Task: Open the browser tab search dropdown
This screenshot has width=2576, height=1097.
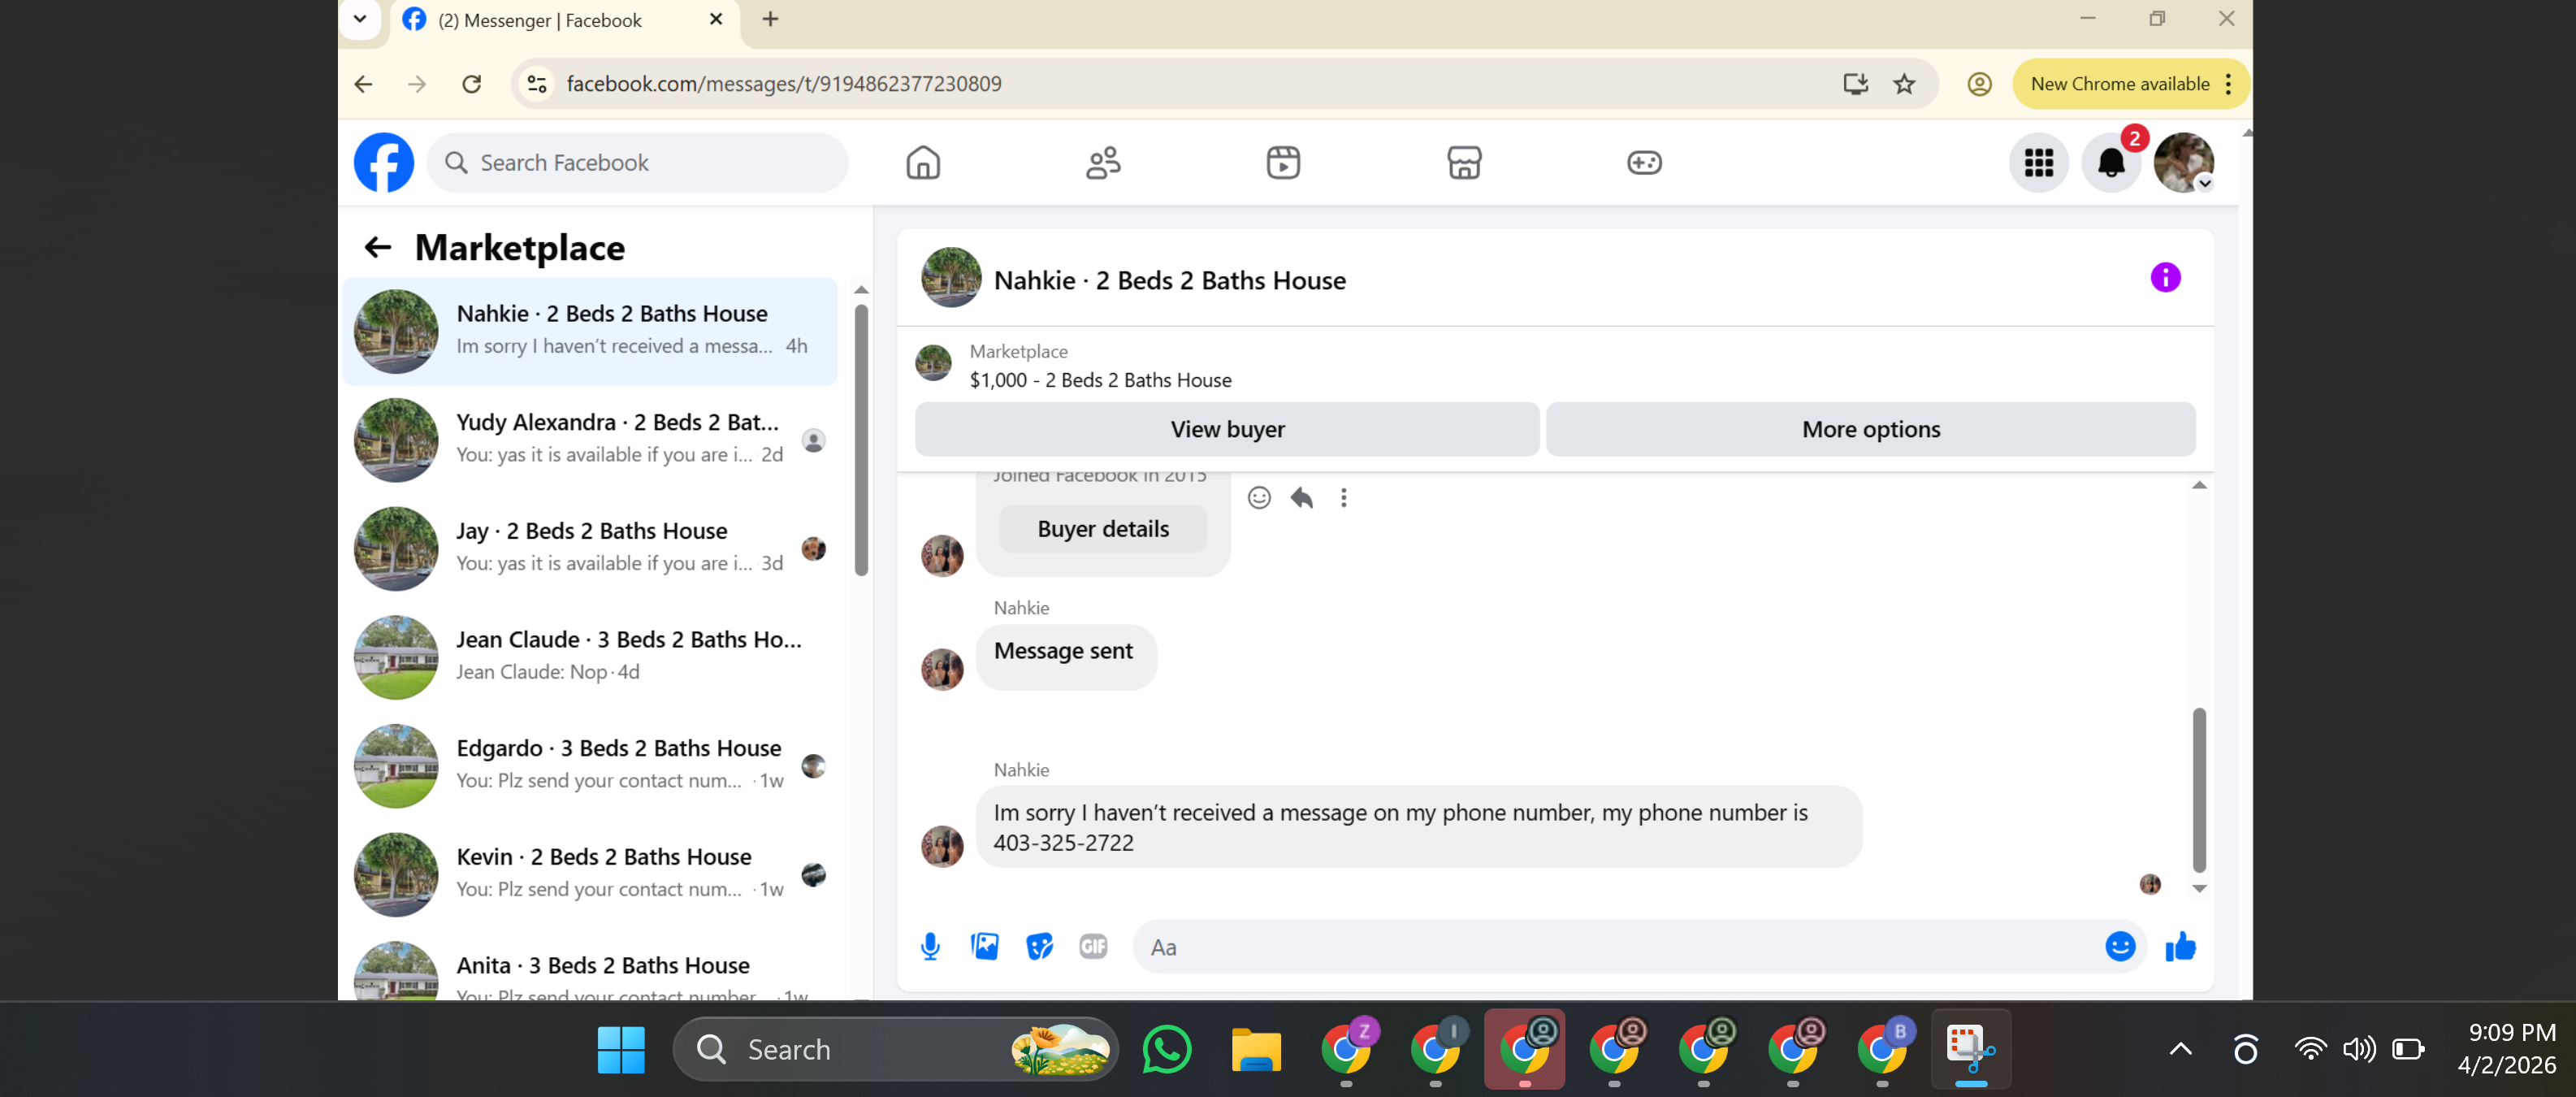Action: tap(360, 19)
